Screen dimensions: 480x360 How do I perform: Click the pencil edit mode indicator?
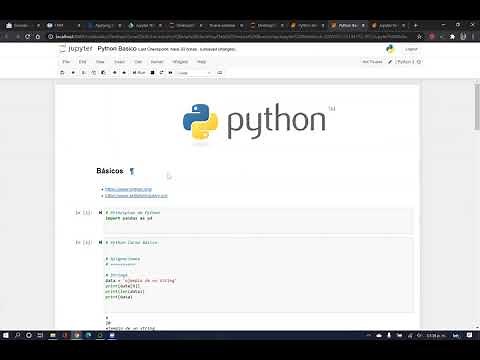point(390,62)
